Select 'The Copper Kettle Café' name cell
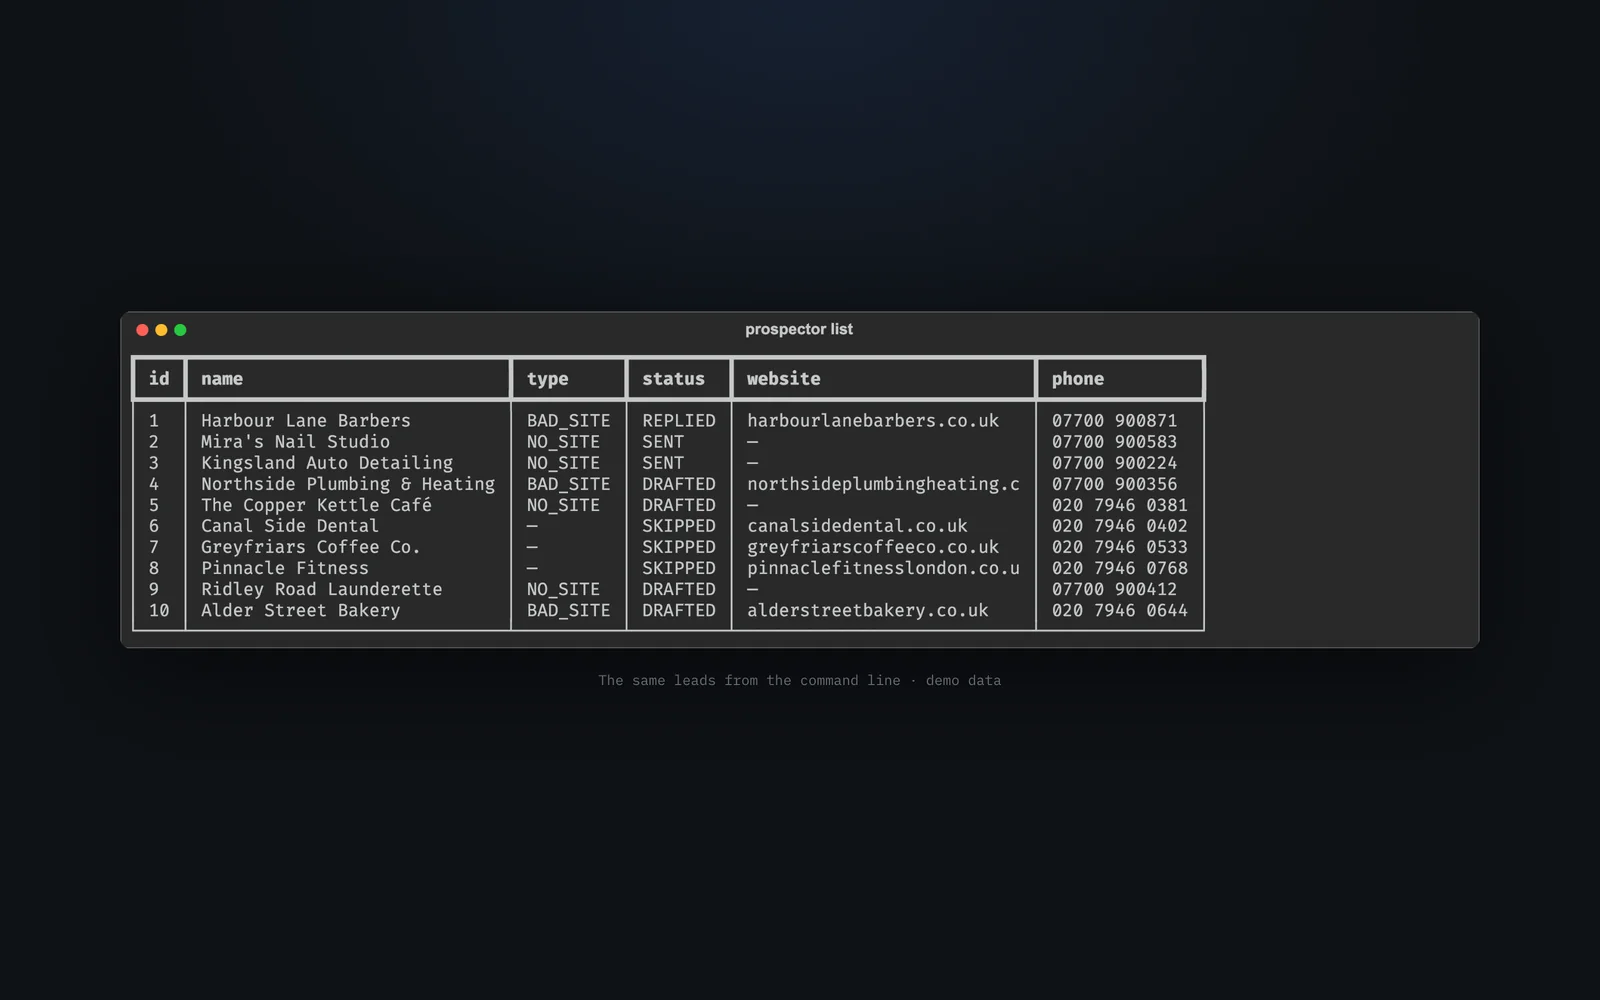 (x=316, y=505)
